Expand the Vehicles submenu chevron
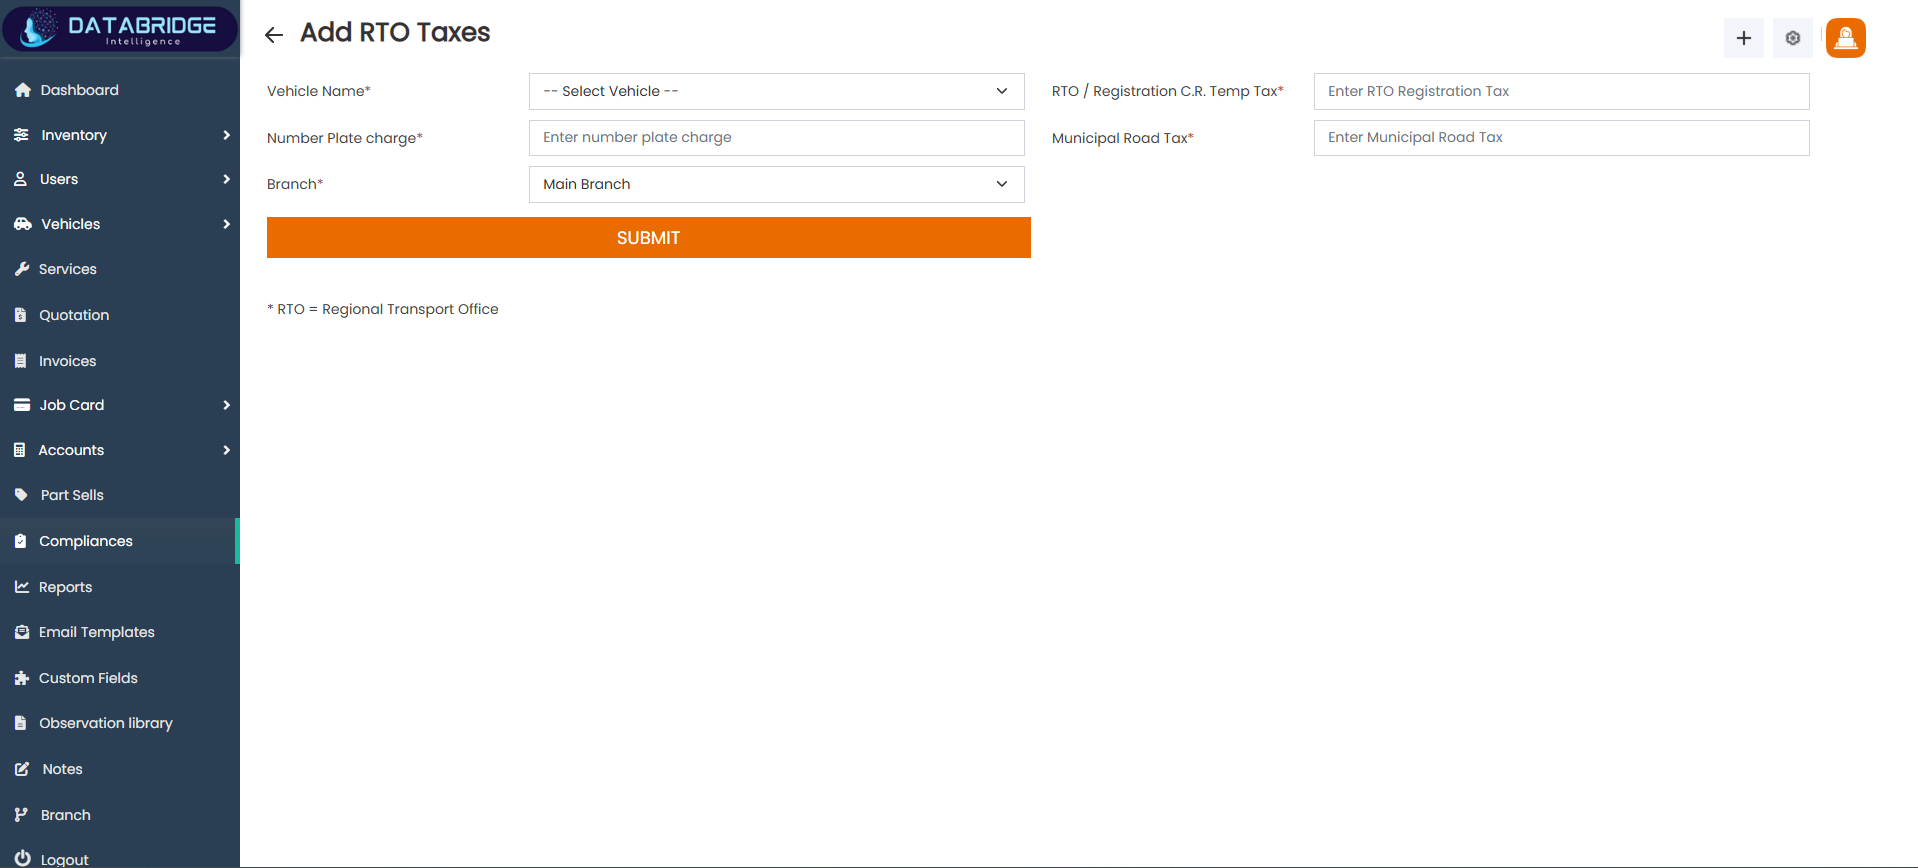 tap(227, 224)
